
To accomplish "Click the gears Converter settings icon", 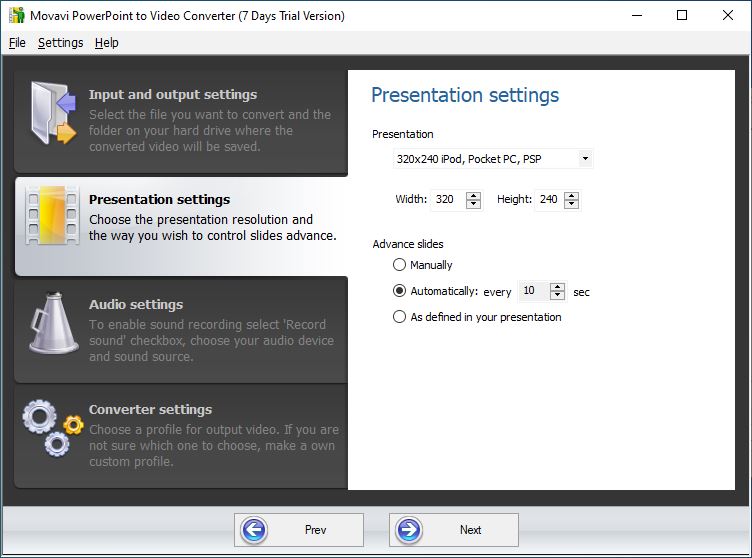I will tap(53, 428).
